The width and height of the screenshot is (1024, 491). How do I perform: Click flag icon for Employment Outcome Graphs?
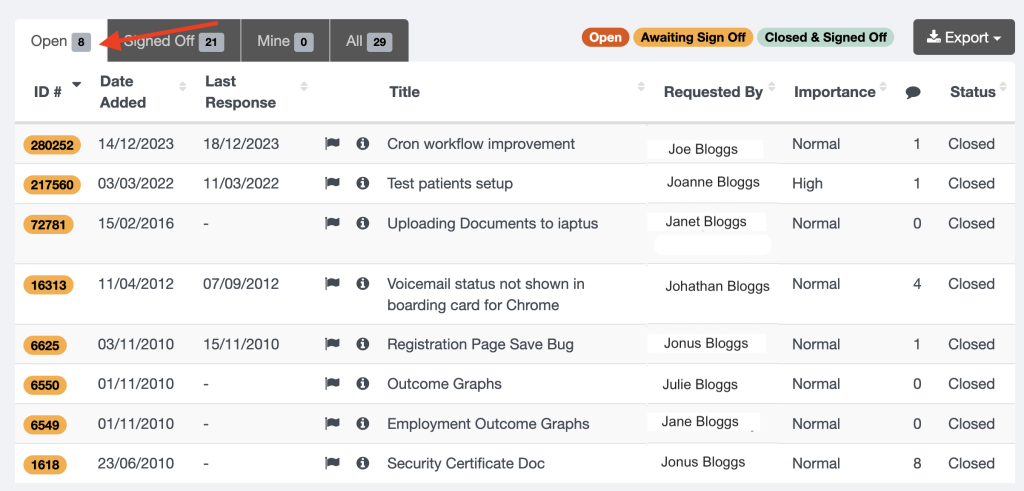[332, 424]
